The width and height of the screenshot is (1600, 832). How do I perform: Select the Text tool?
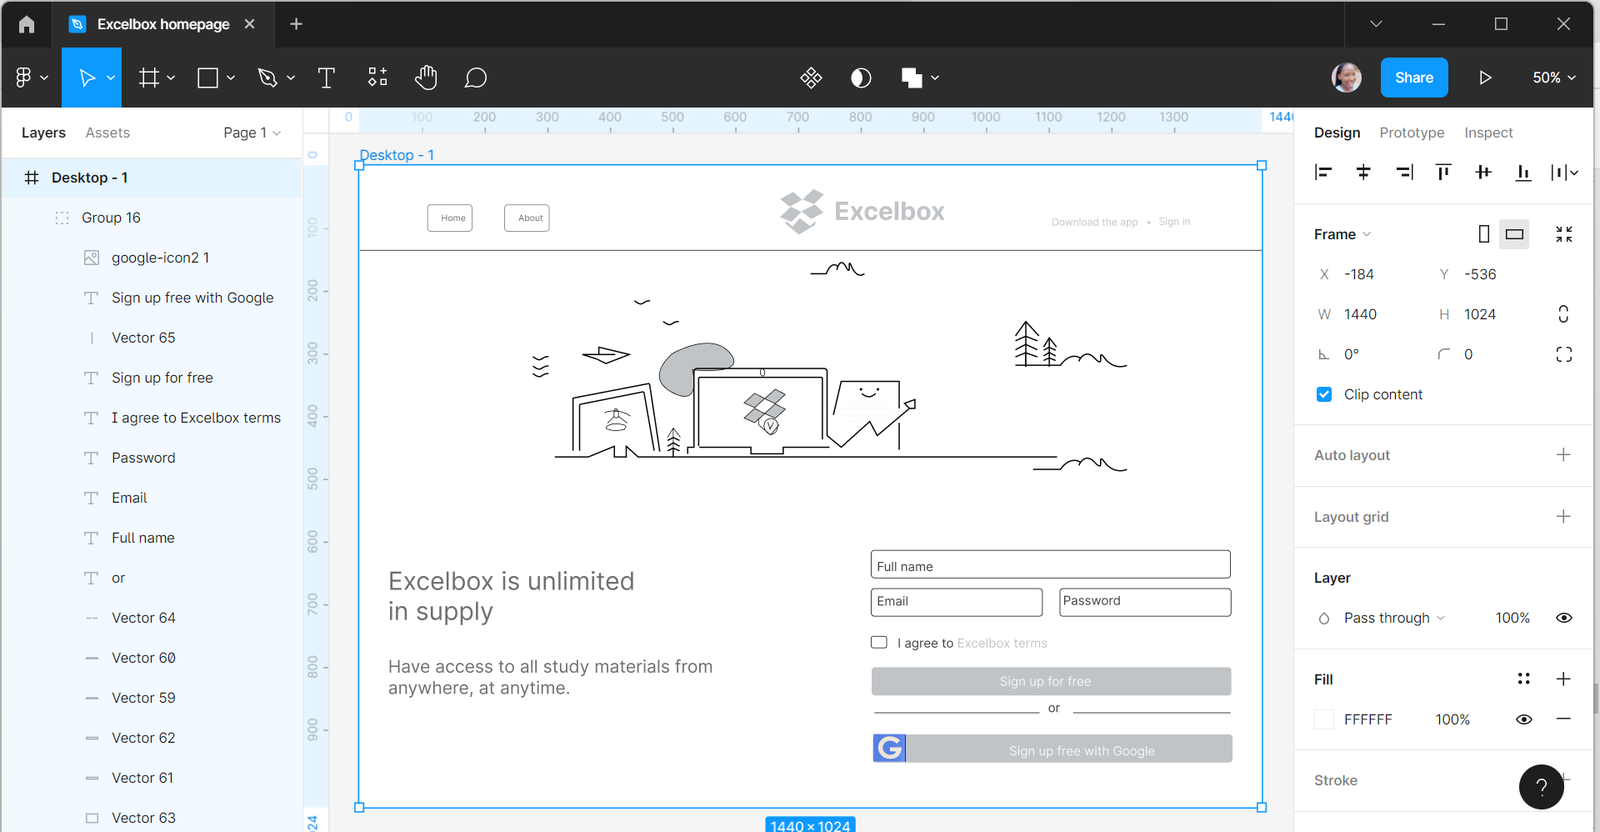(326, 77)
